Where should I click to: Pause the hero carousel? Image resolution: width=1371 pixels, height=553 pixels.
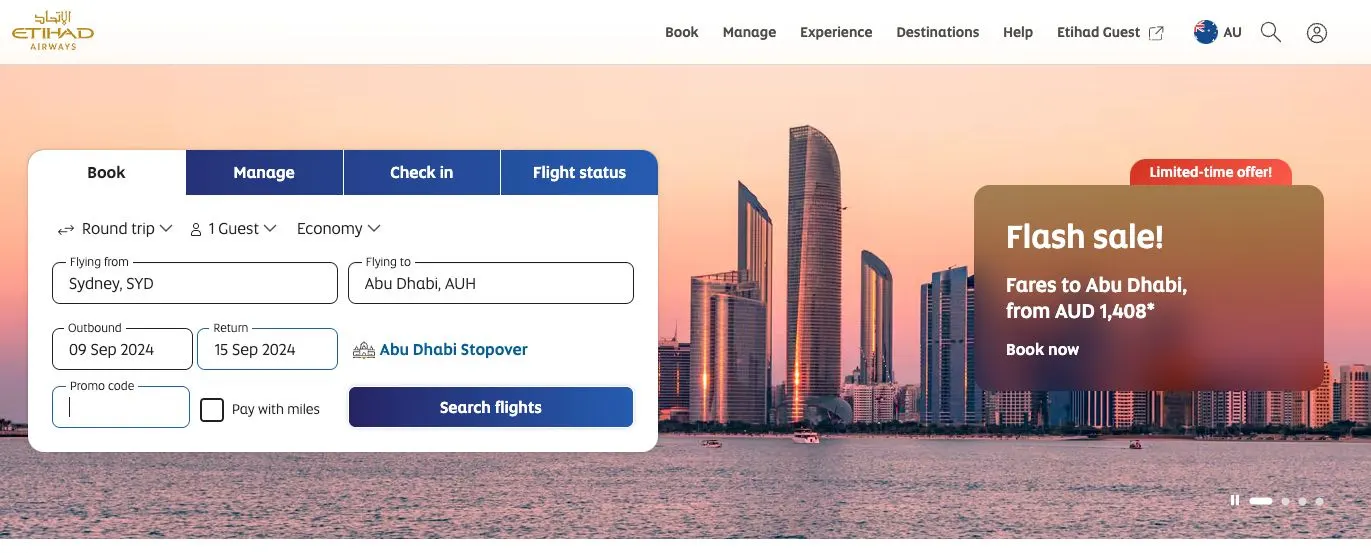click(1235, 500)
